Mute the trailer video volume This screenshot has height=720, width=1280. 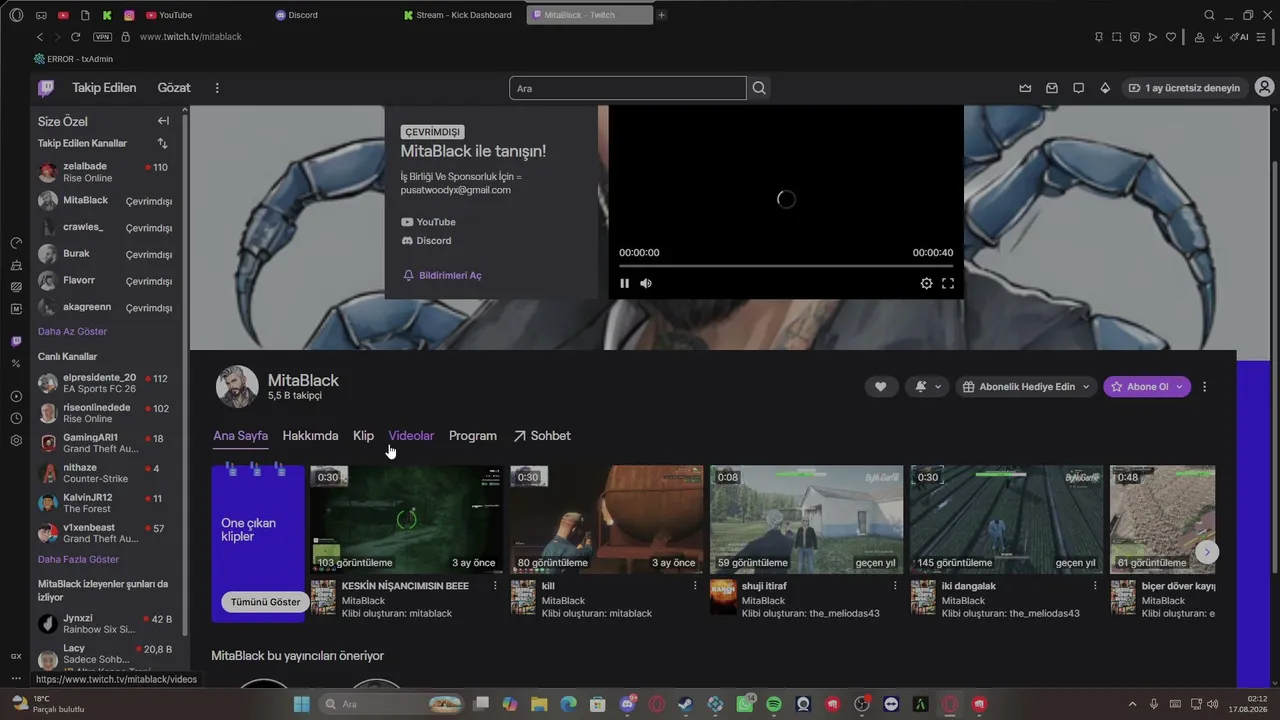646,283
